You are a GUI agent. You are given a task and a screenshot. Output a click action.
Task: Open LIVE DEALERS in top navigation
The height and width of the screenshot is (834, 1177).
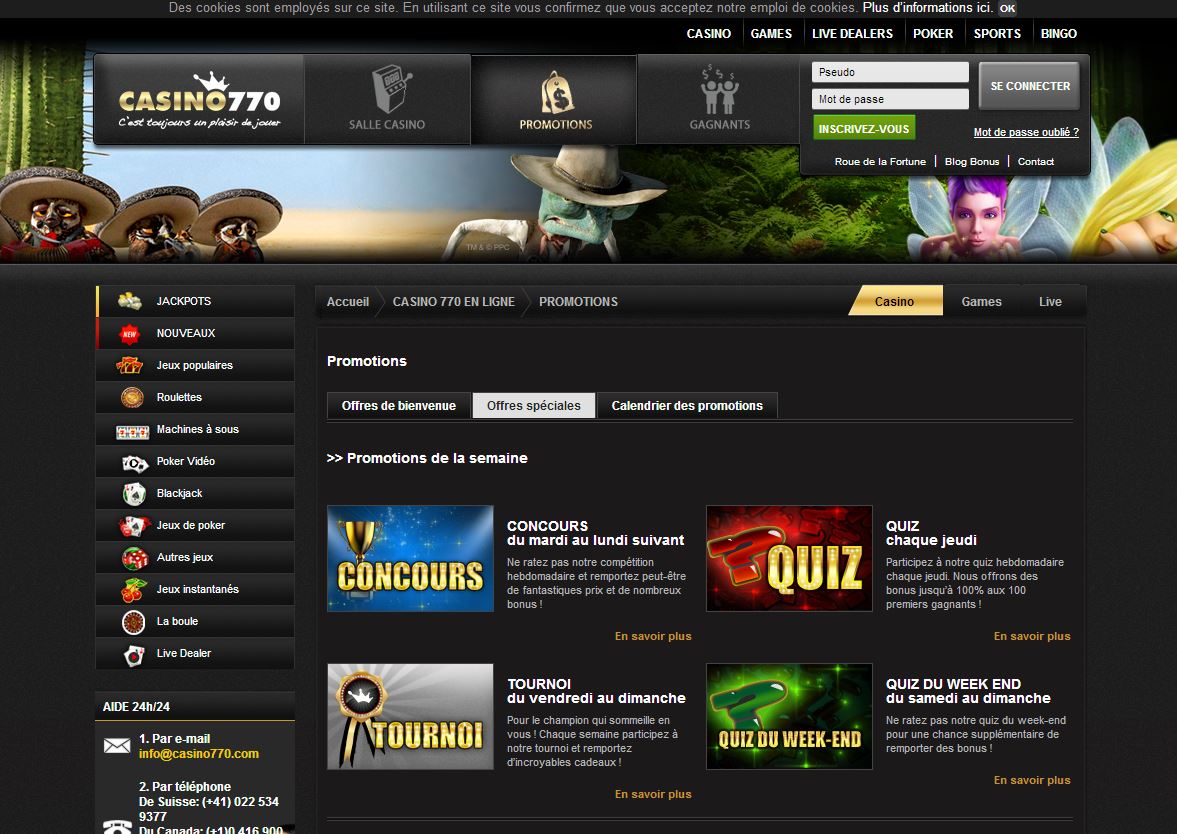tap(853, 34)
